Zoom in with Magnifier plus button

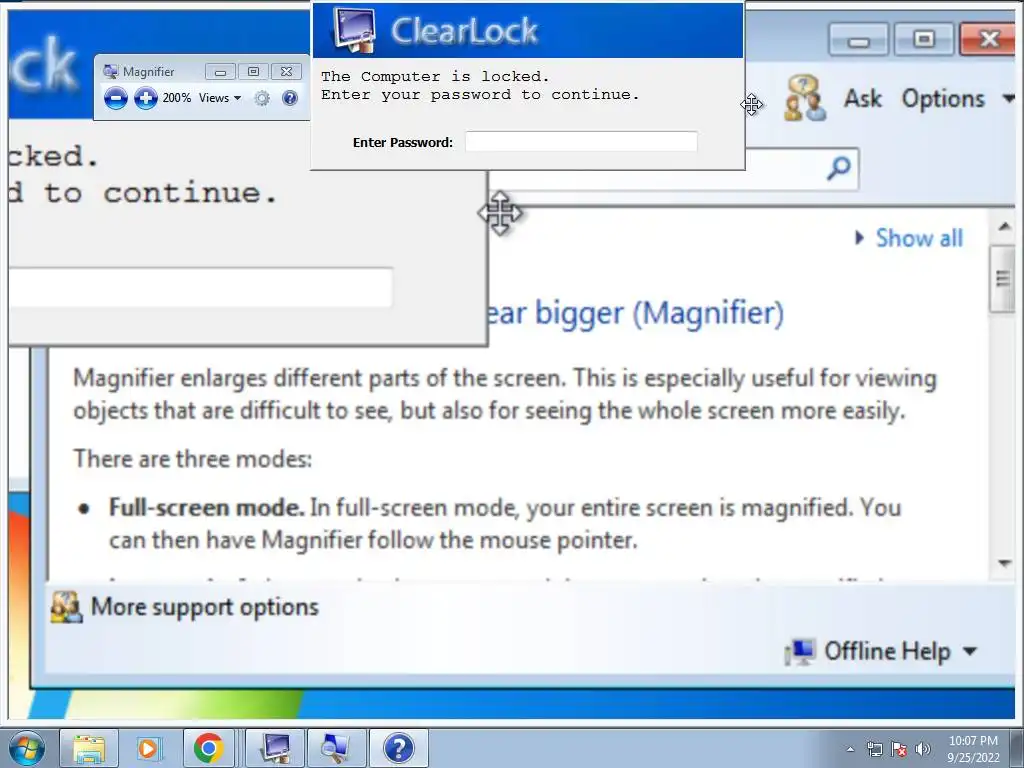tap(146, 99)
